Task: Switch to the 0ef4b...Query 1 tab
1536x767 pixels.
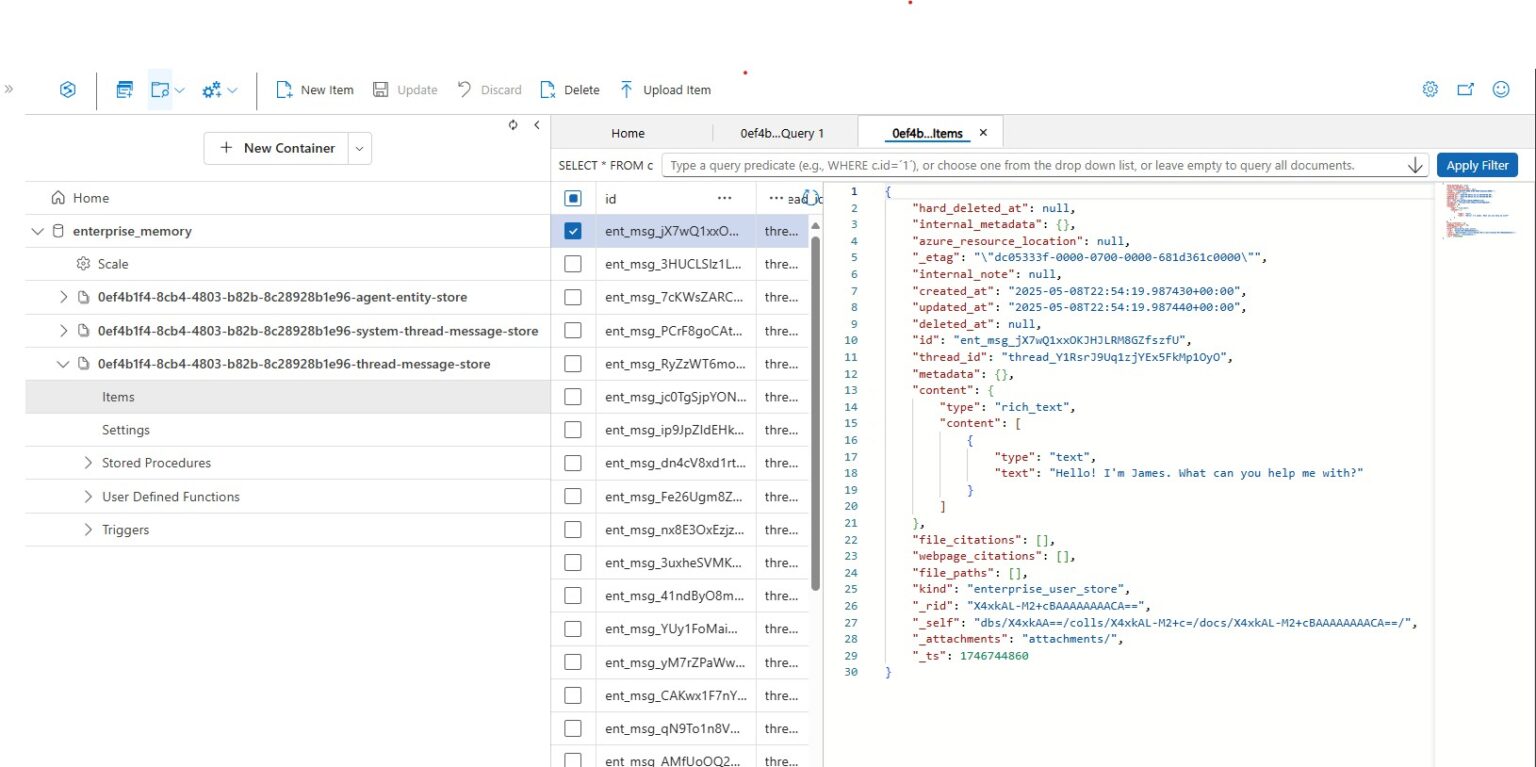Action: coord(782,133)
